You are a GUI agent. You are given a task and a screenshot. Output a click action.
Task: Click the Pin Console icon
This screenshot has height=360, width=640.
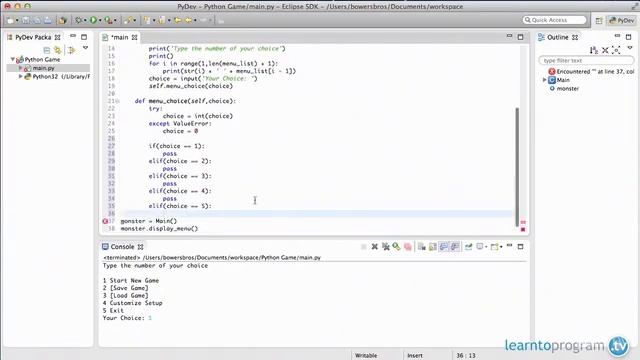point(469,247)
